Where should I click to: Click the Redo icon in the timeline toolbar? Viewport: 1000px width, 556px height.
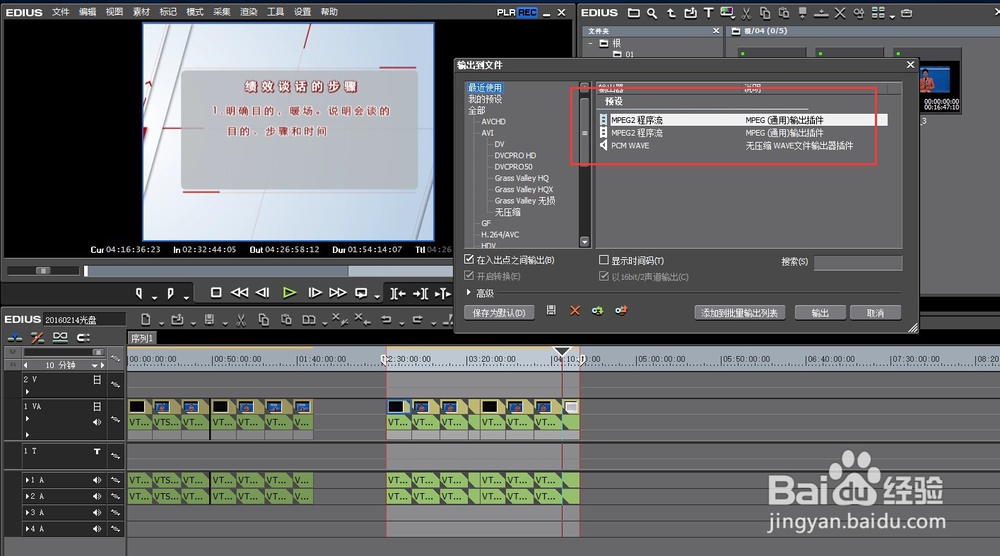click(418, 319)
